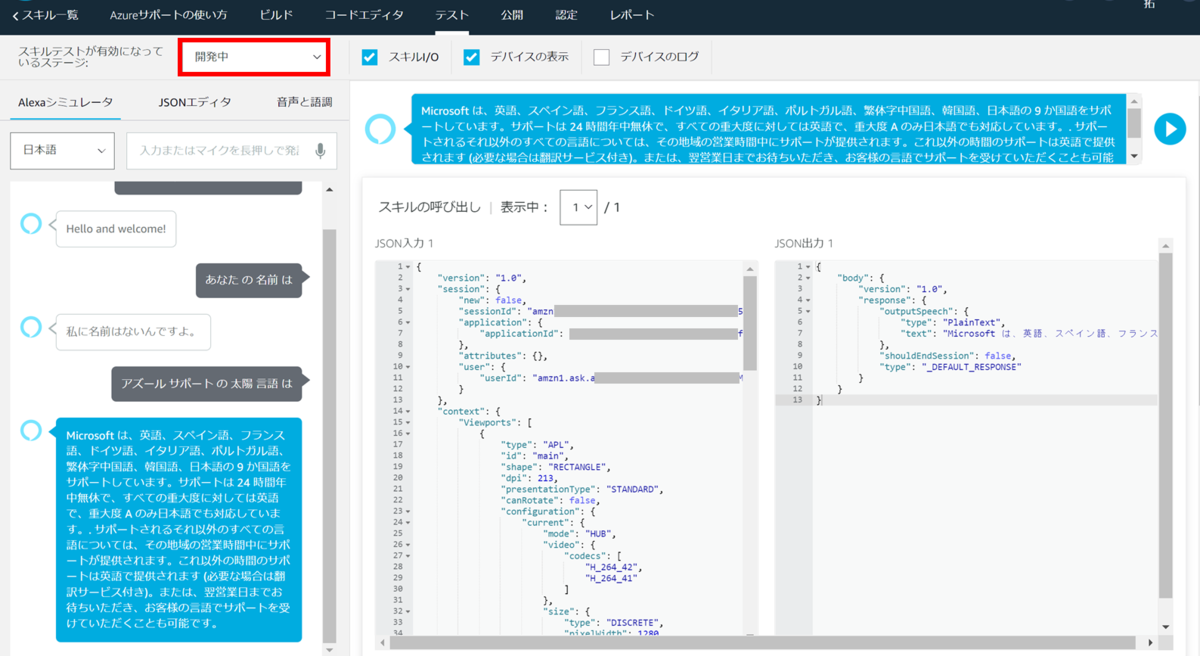Screen dimensions: 1200x656
Task: Click the 'アズール サポート の 太陽 言語 は' bubble
Action: point(206,383)
